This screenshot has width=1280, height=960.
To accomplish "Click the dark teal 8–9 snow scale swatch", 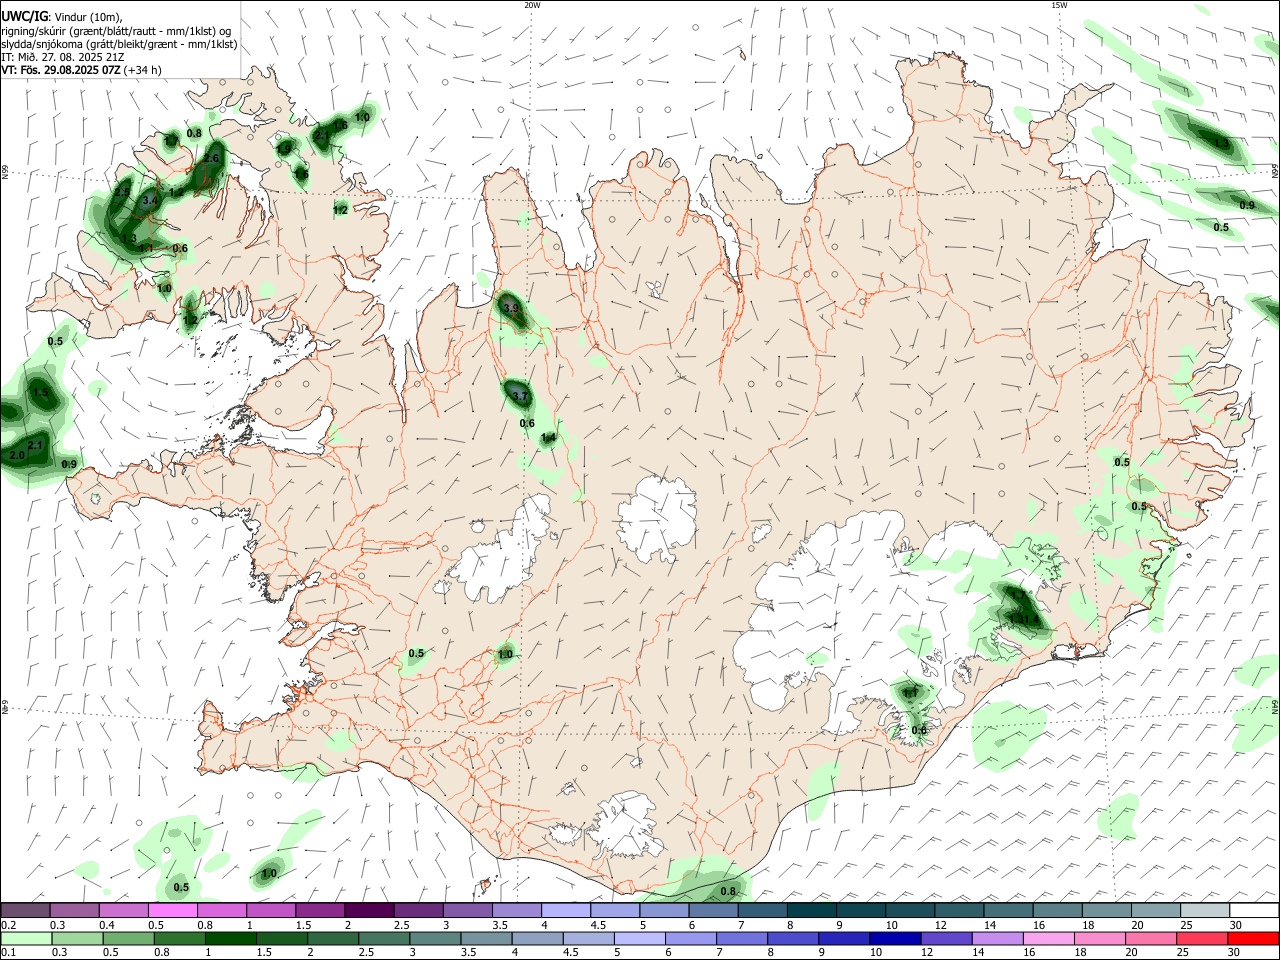I will click(x=811, y=910).
